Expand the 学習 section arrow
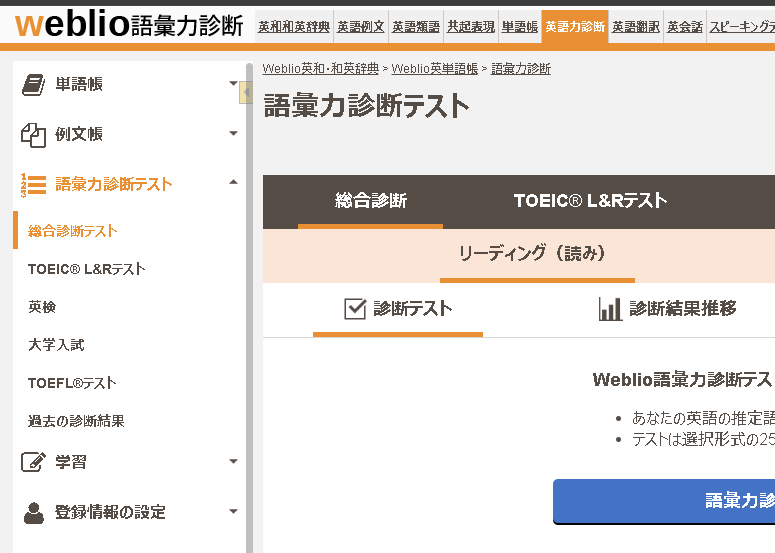This screenshot has width=775, height=553. pyautogui.click(x=234, y=462)
